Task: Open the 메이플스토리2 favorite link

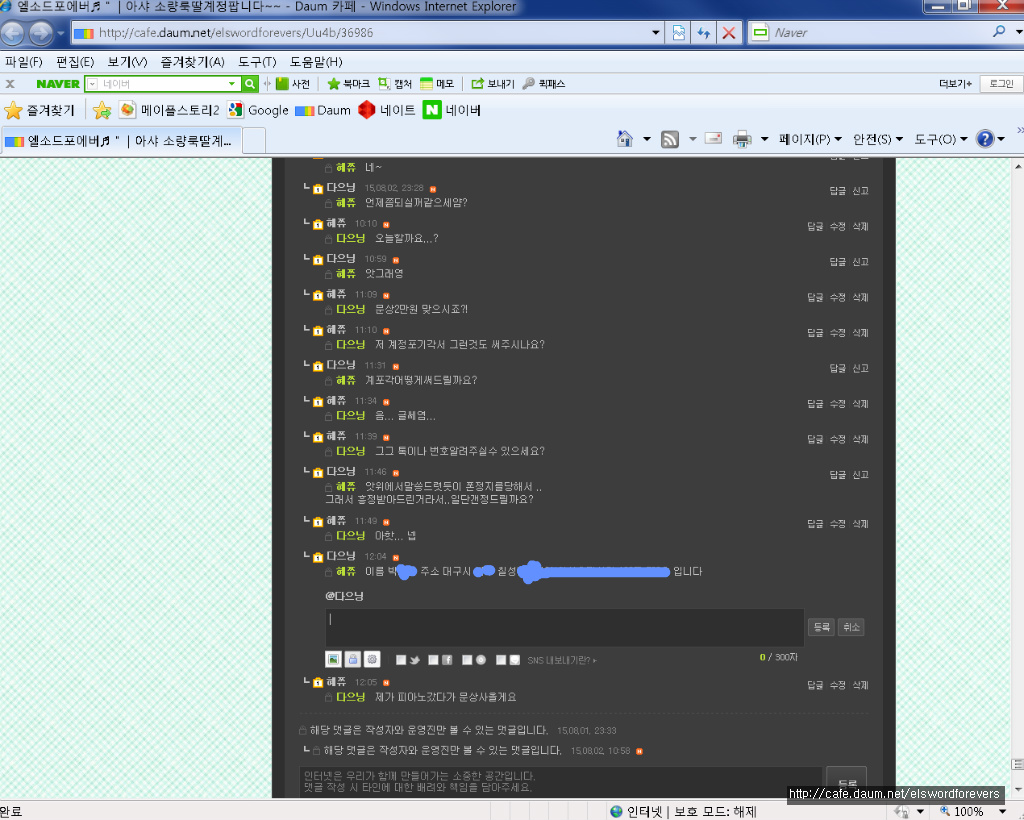Action: point(169,110)
